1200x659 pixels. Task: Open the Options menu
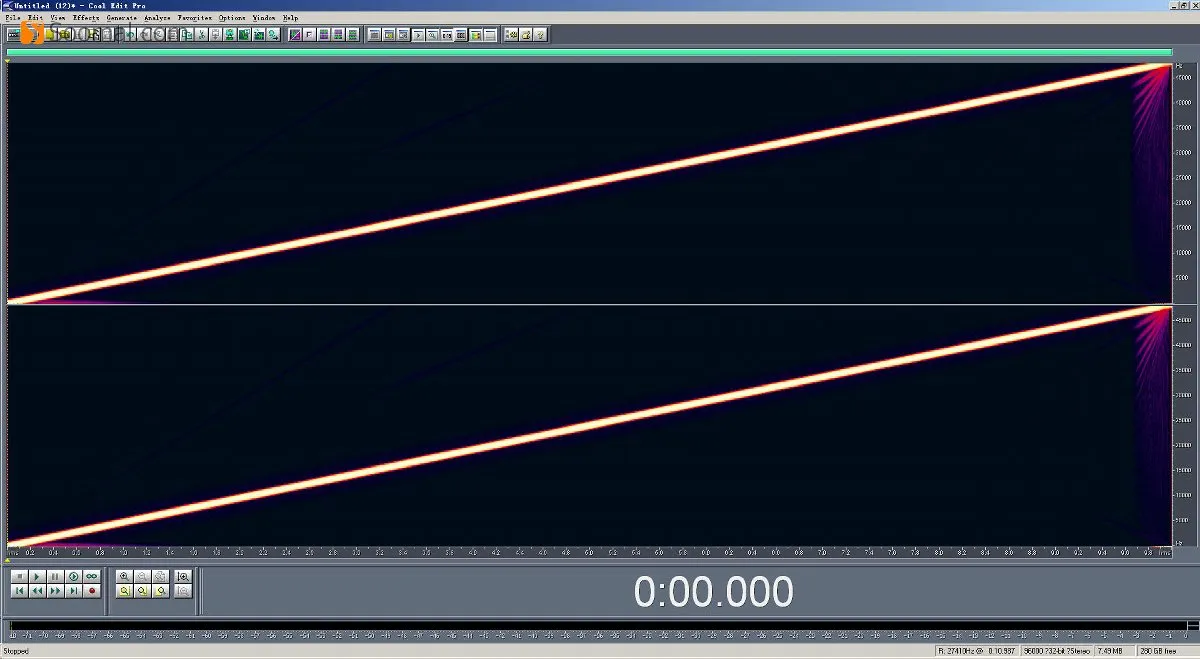coord(232,18)
